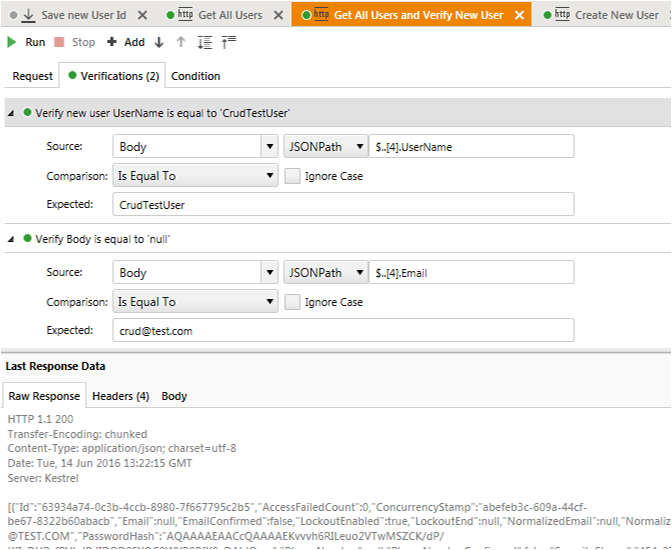The width and height of the screenshot is (672, 550).
Task: Enable Ignore Case for Email verification
Action: [292, 302]
